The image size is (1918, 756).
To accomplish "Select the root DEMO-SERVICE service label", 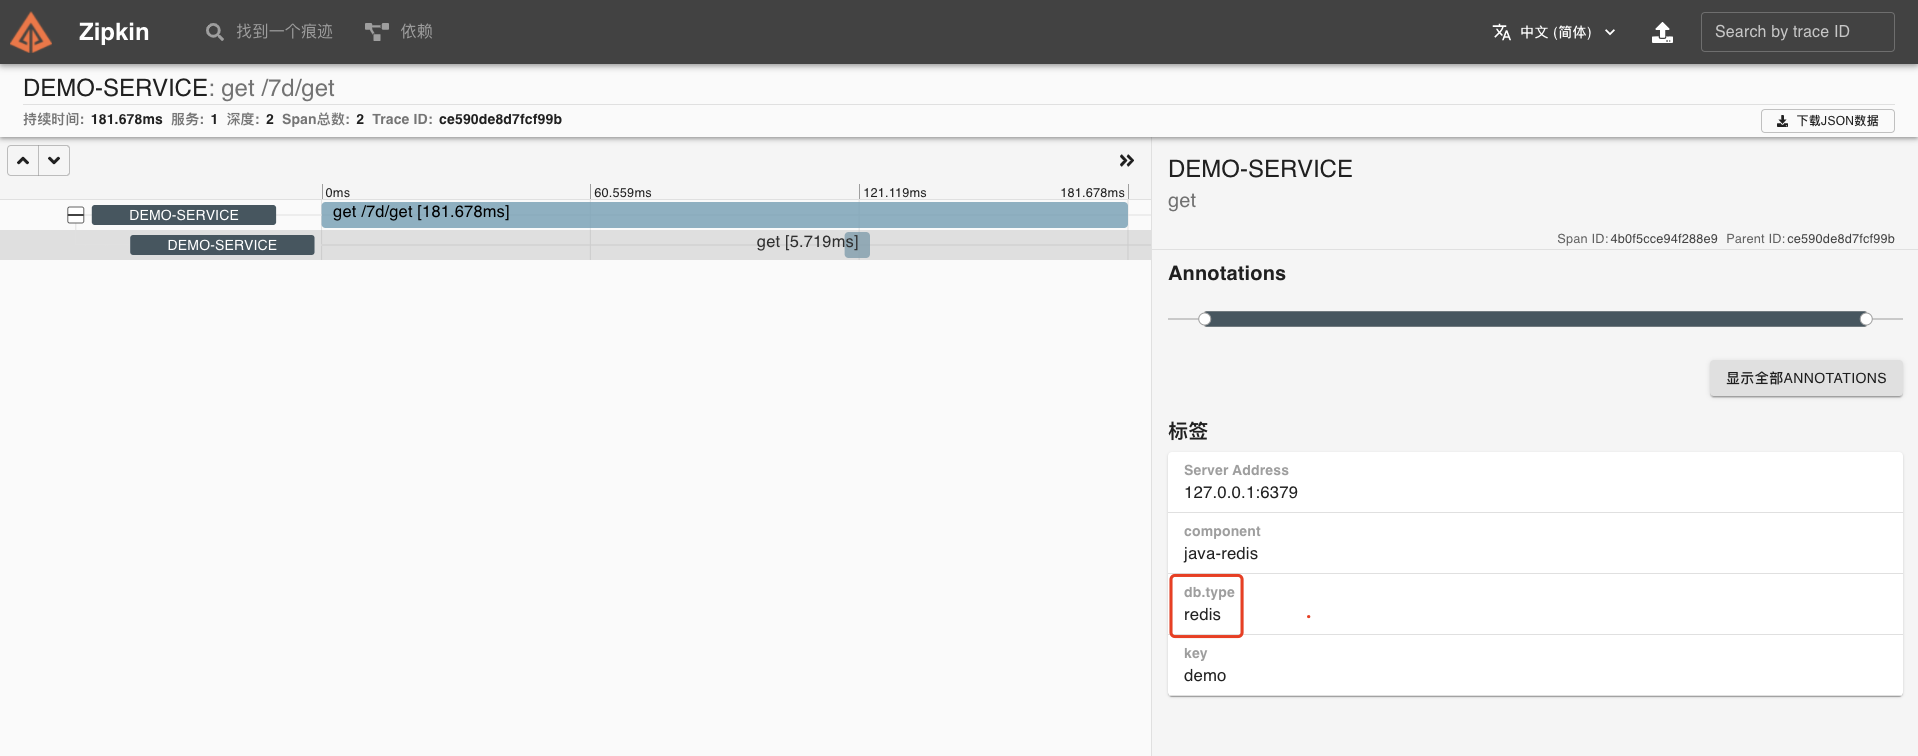I will tap(184, 215).
